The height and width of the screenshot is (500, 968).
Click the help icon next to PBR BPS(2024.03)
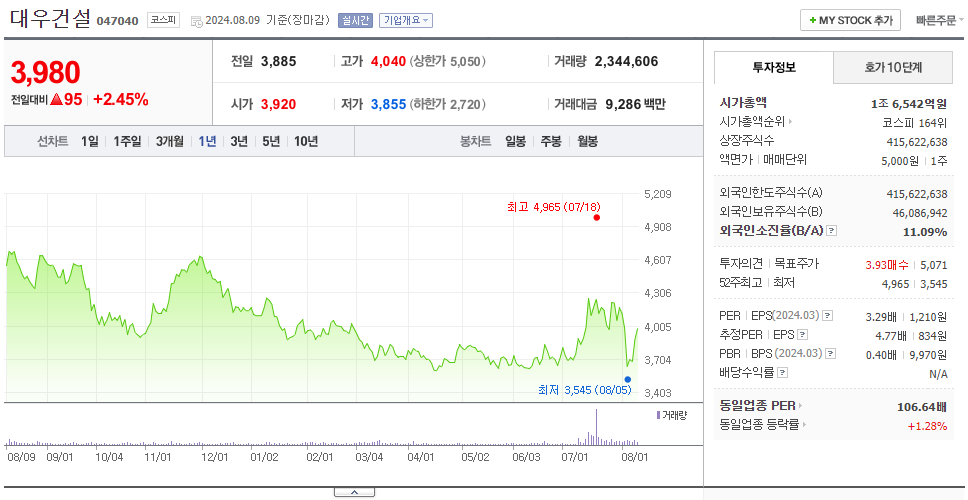coord(831,354)
